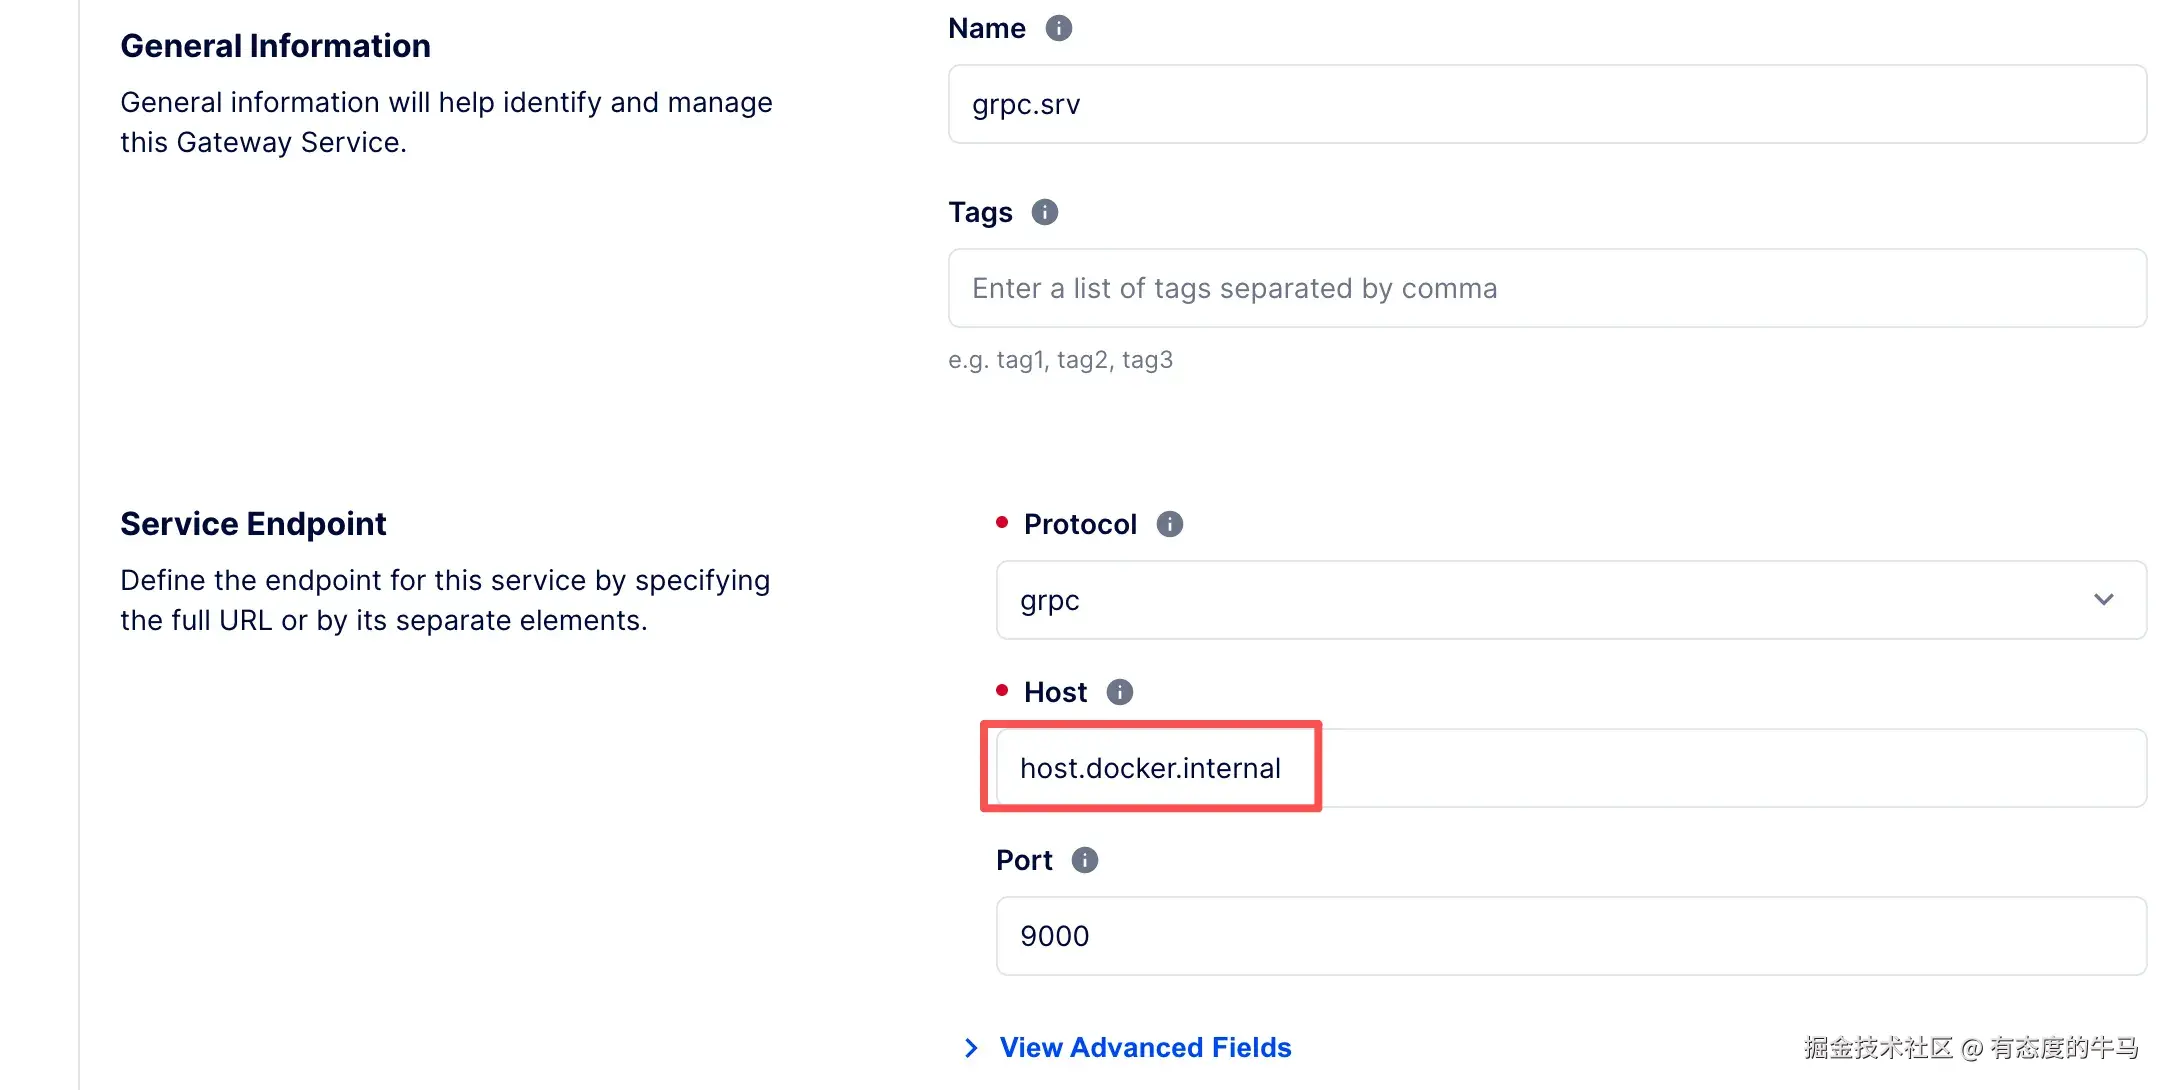The height and width of the screenshot is (1090, 2168).
Task: Open the Protocol info tooltip icon
Action: [x=1169, y=524]
